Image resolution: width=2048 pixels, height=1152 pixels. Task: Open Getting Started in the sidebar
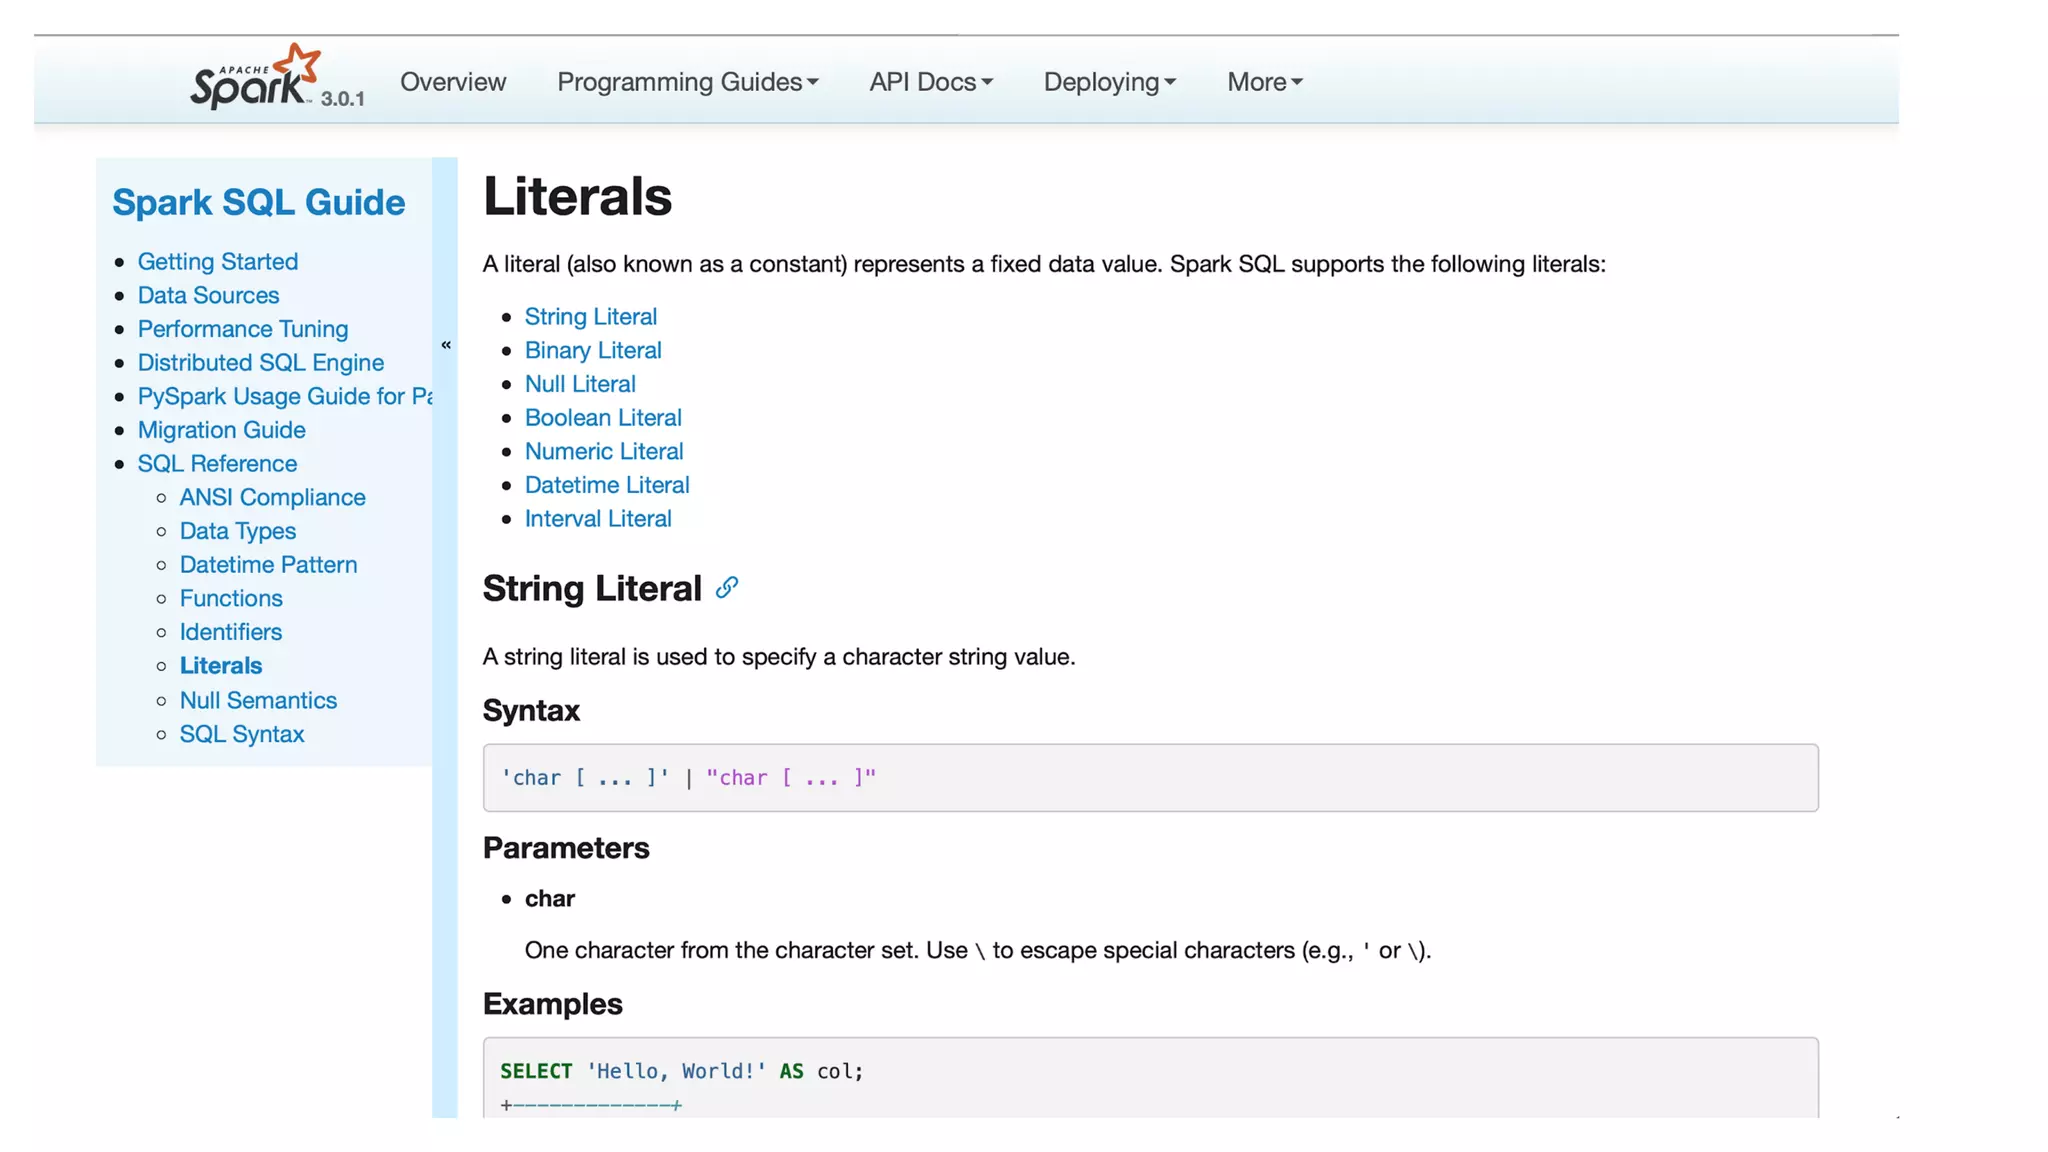pos(218,261)
